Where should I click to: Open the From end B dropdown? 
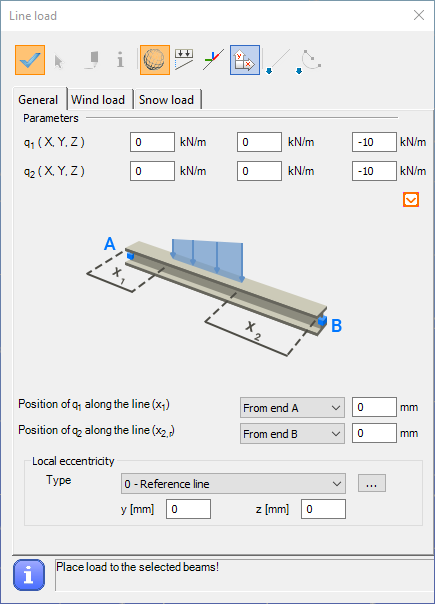coord(292,434)
